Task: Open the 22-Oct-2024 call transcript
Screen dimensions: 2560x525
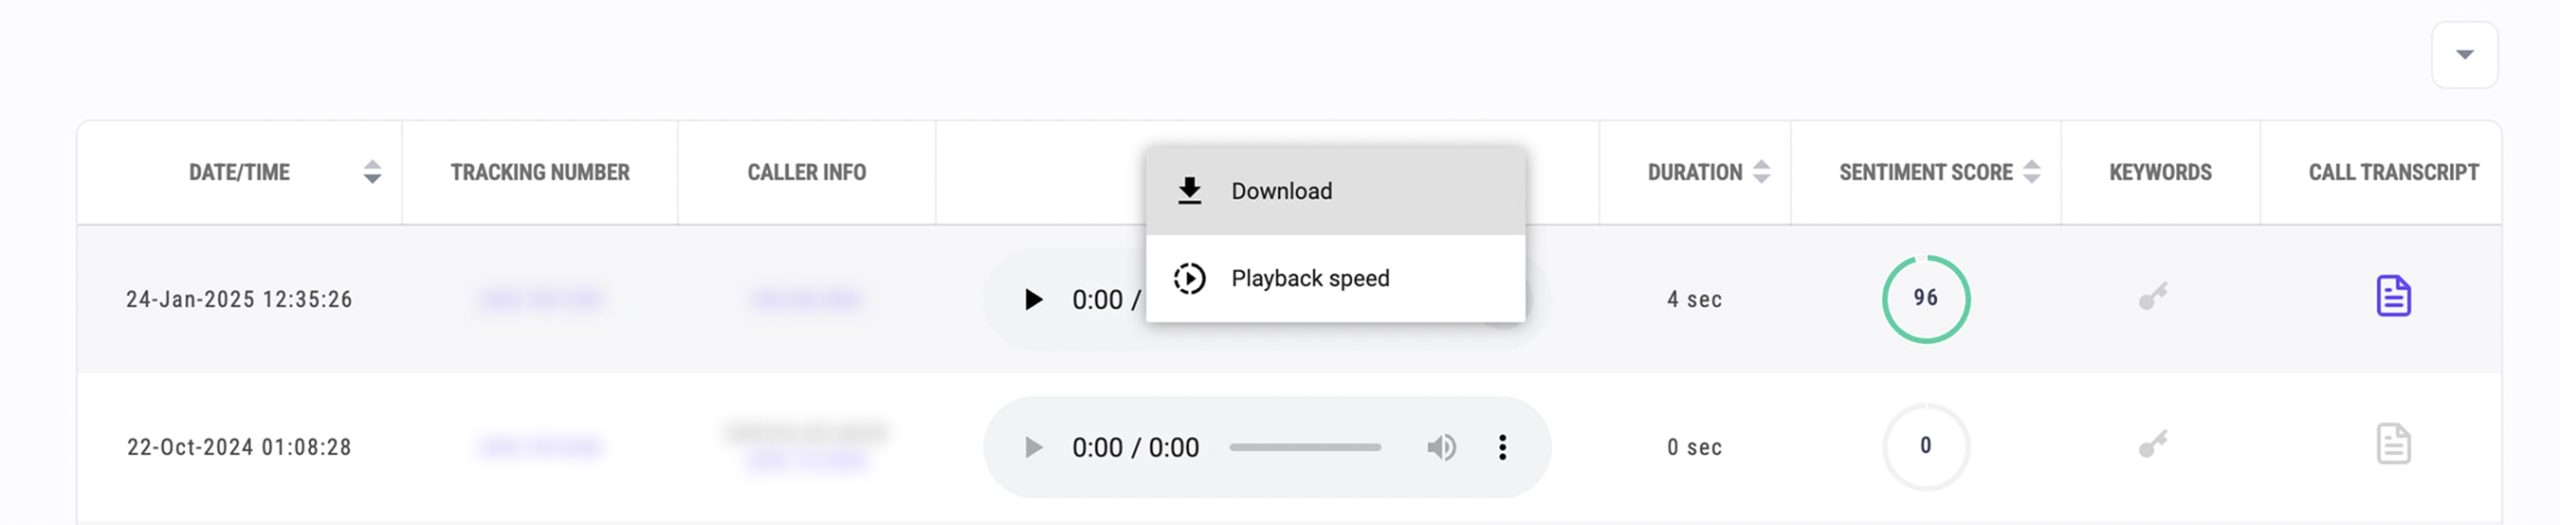Action: [2393, 444]
